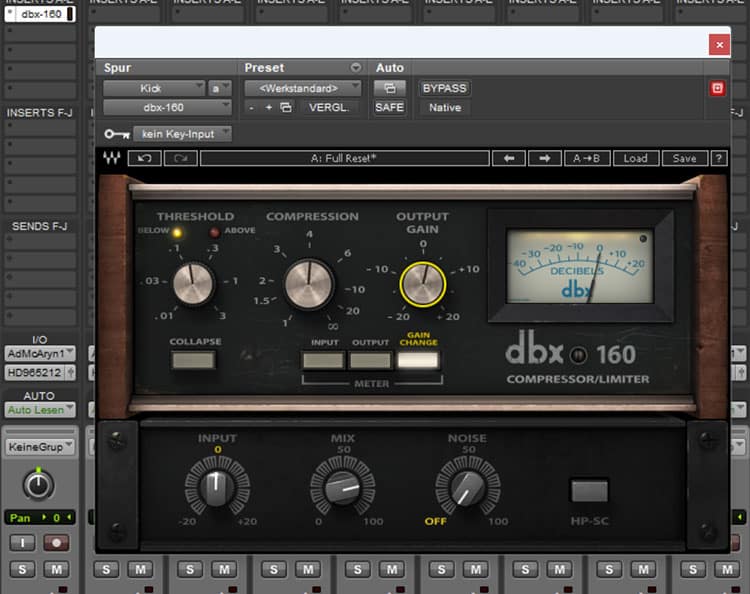Screen dimensions: 750x594
Task: Click the dbx 160 logo knob
Action: tap(578, 355)
